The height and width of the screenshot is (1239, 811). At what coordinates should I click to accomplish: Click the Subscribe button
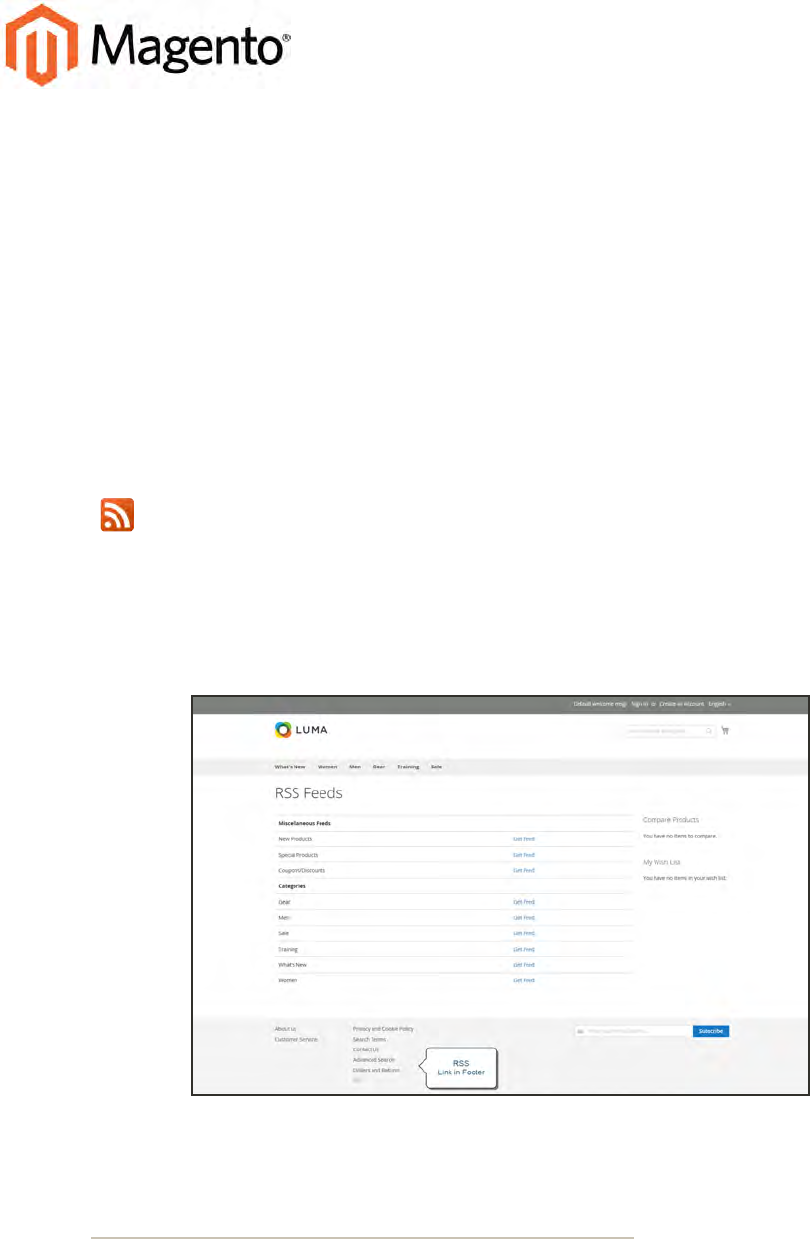pos(711,1030)
